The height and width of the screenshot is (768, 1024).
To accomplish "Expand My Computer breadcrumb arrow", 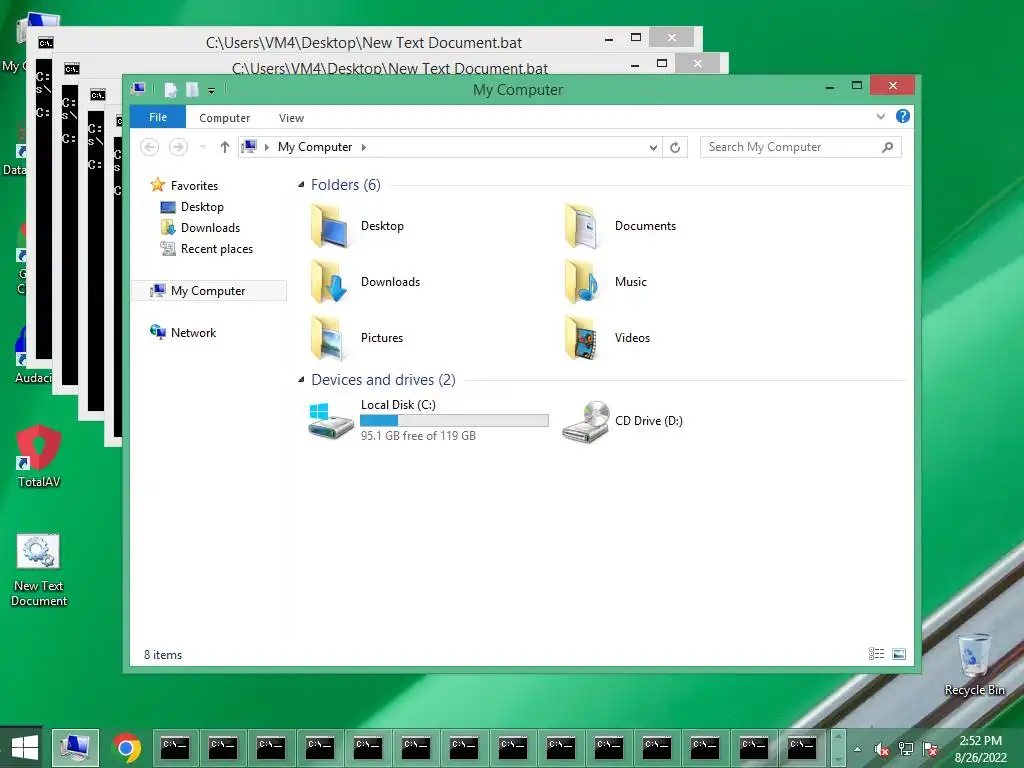I will pos(364,148).
